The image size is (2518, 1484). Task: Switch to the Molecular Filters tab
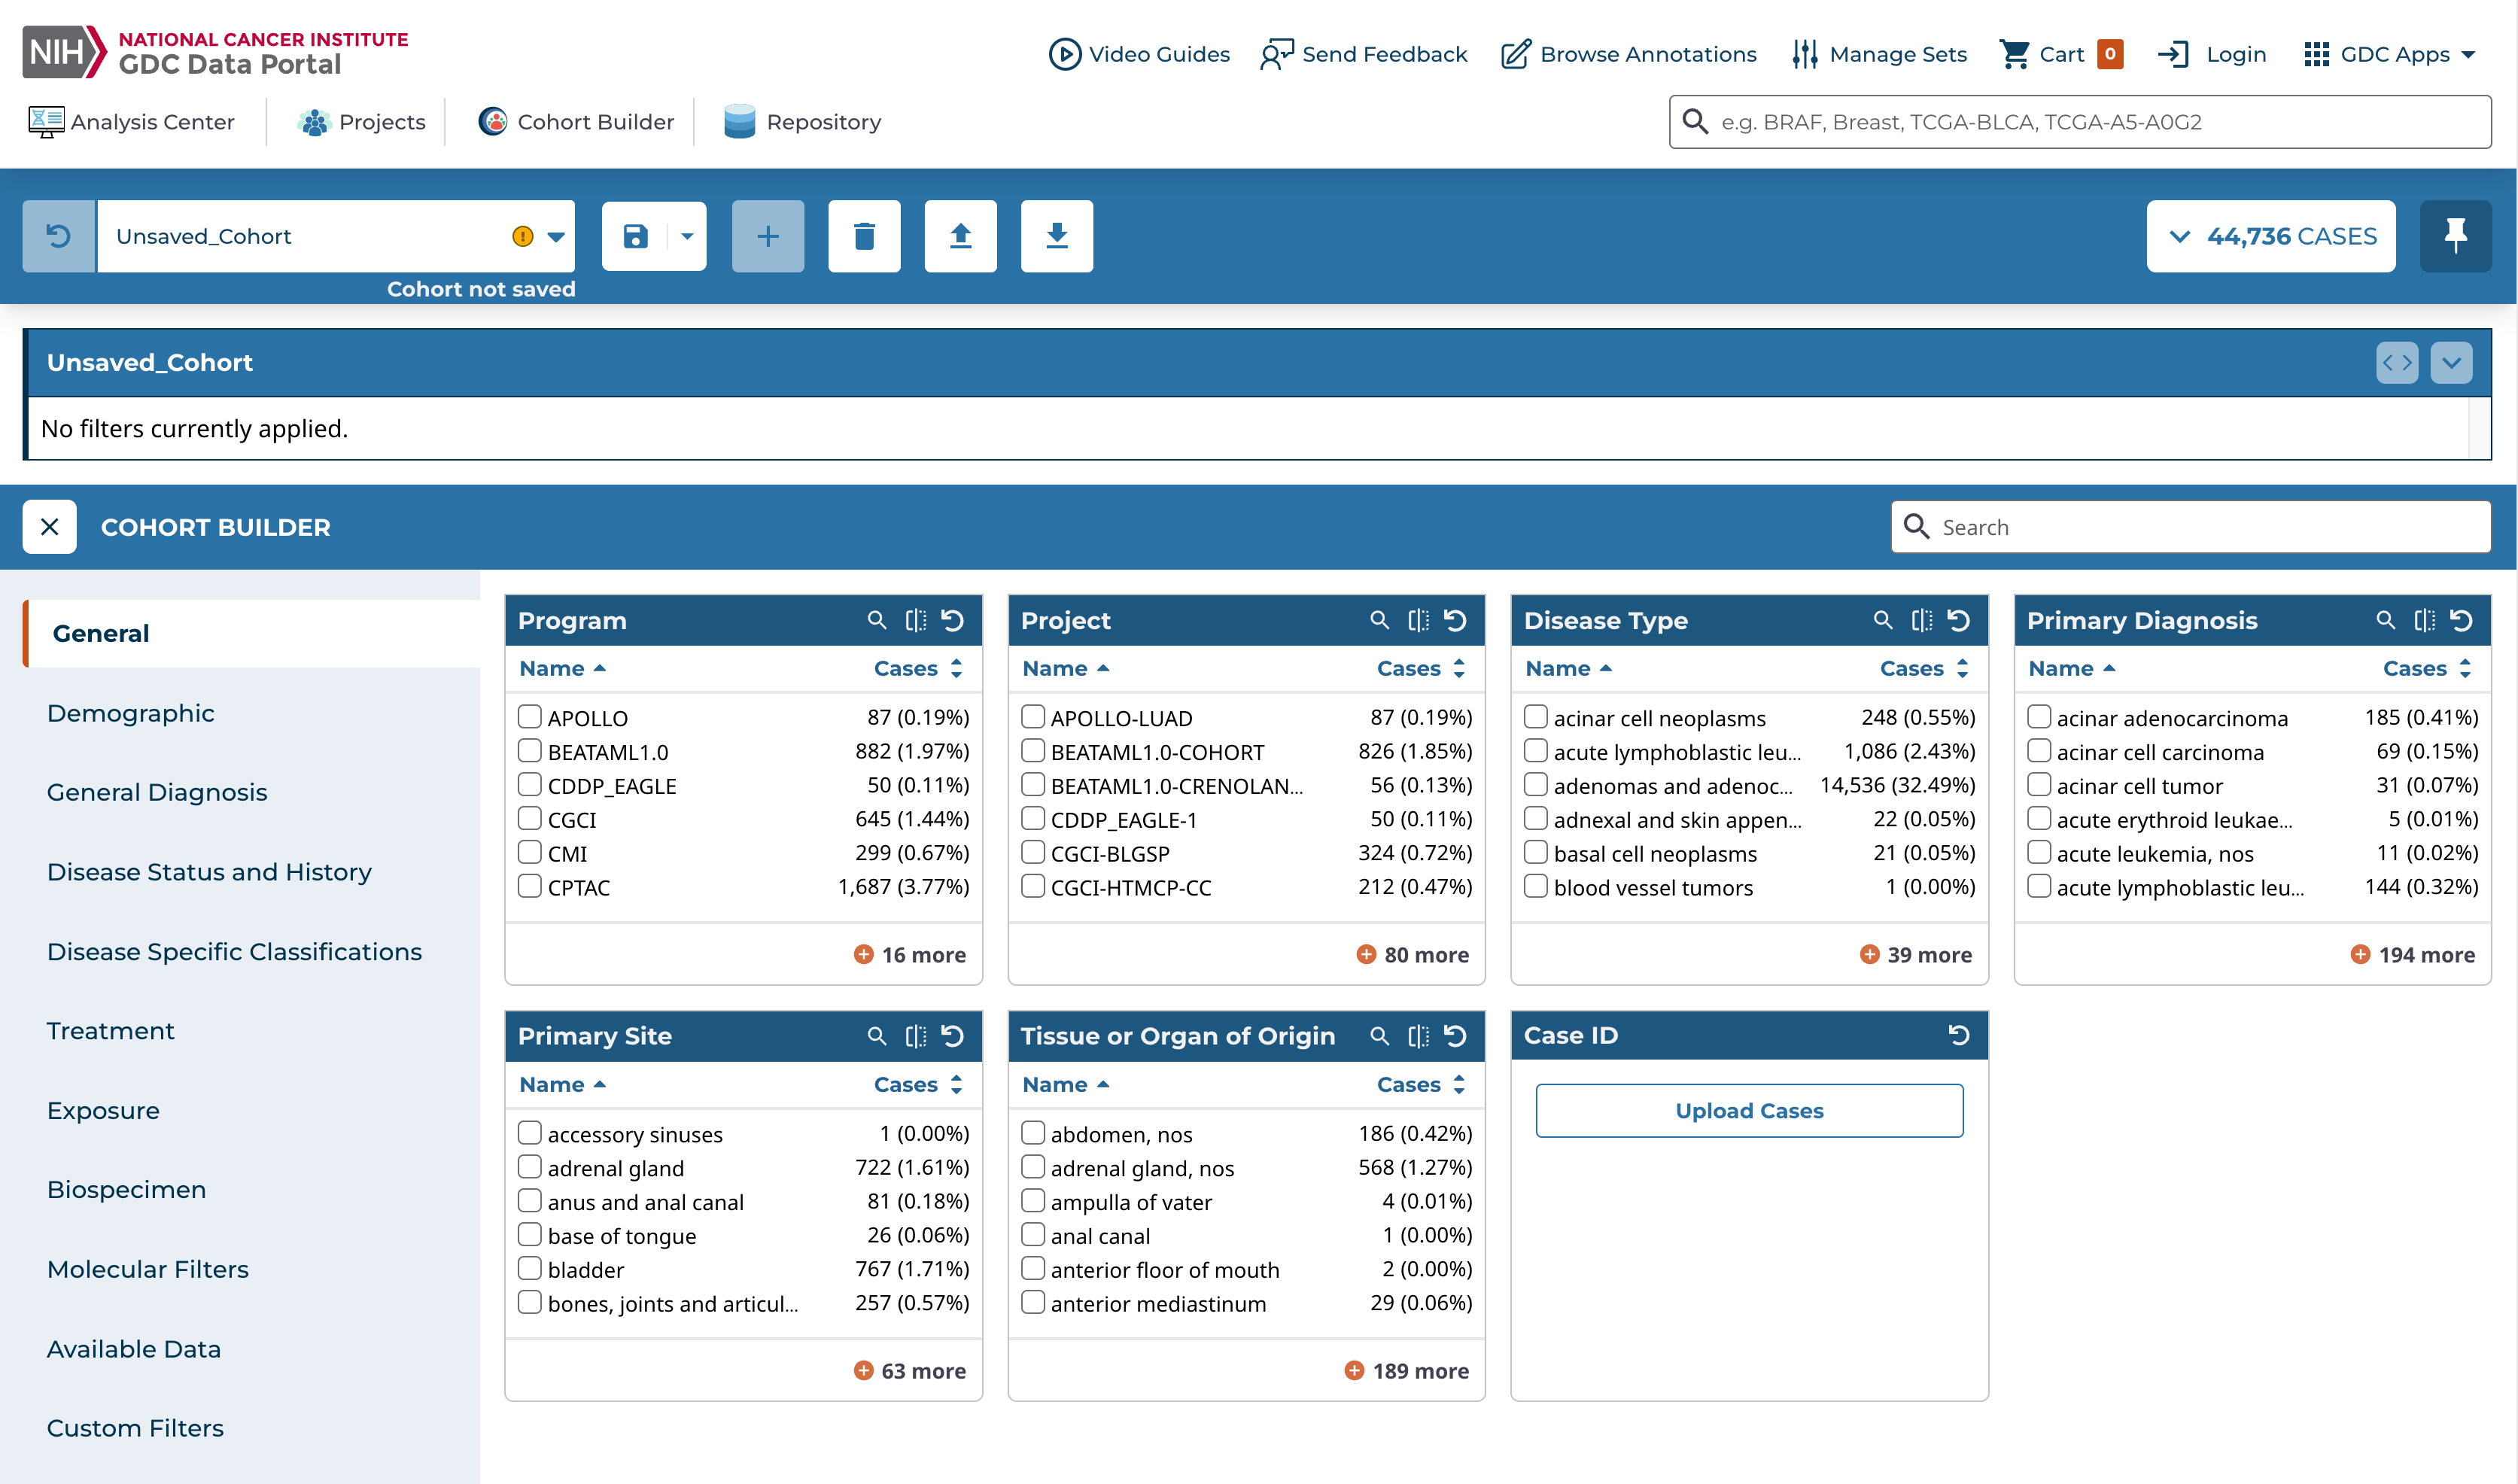coord(148,1269)
